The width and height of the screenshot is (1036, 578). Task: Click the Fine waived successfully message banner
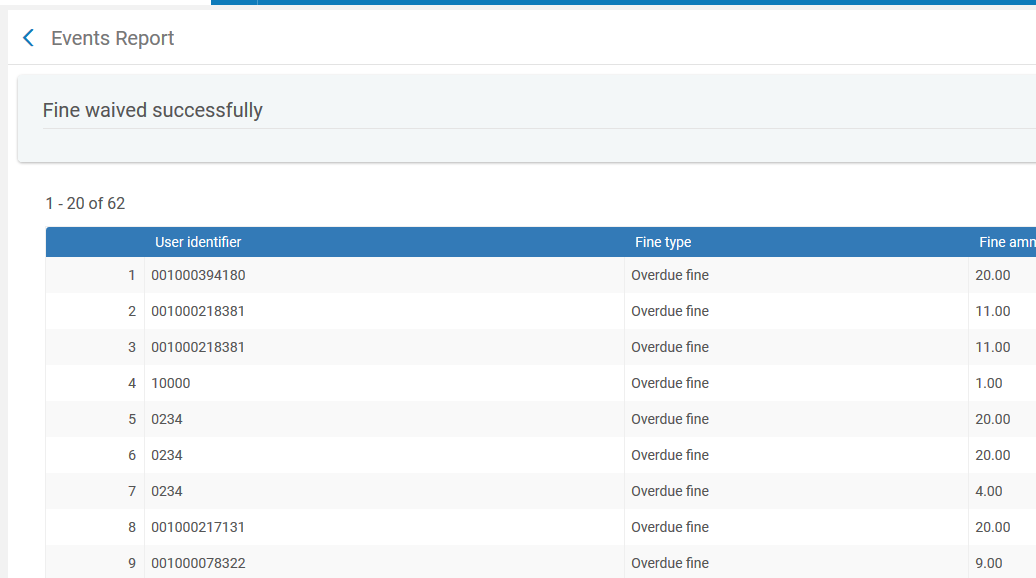point(152,110)
